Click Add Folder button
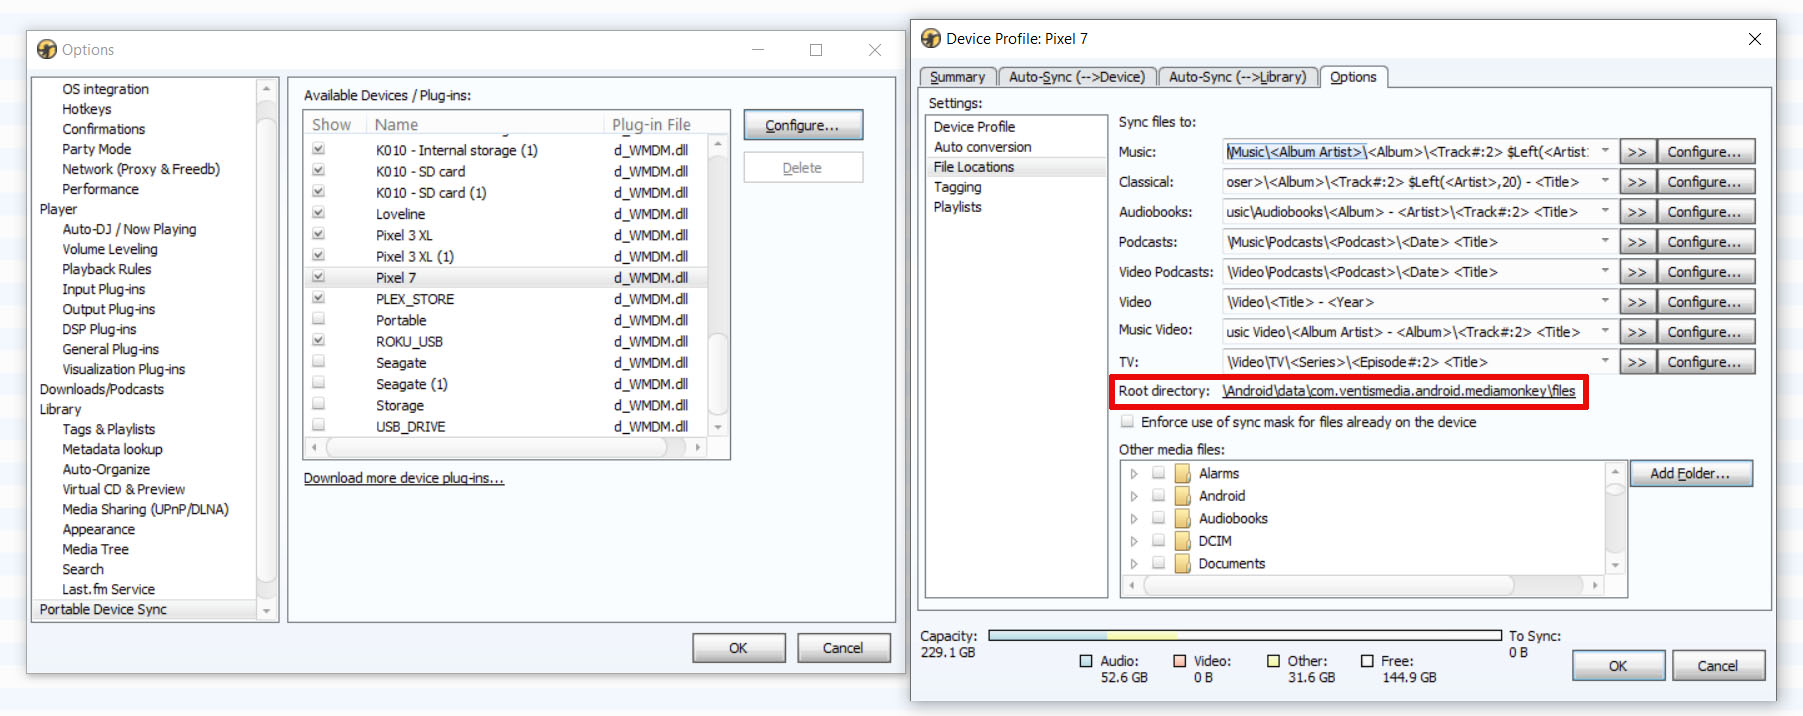Image resolution: width=1803 pixels, height=716 pixels. [x=1691, y=473]
